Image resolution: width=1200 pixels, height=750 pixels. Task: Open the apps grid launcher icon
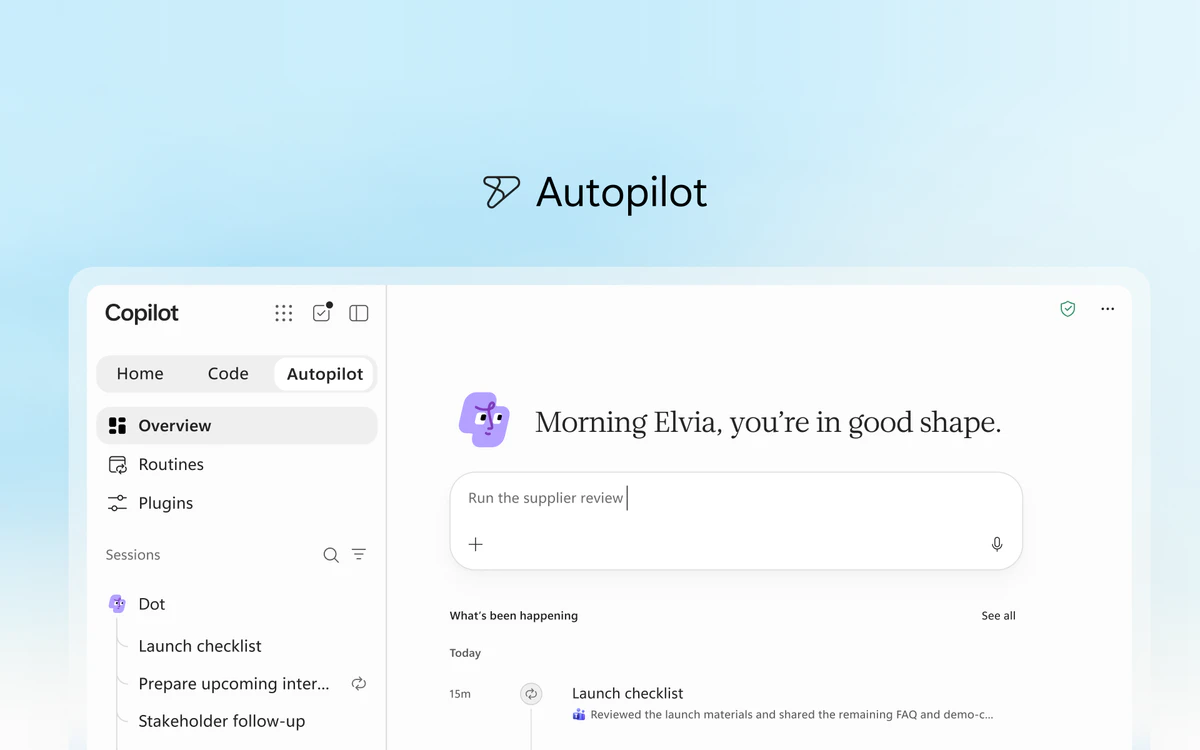click(x=284, y=313)
